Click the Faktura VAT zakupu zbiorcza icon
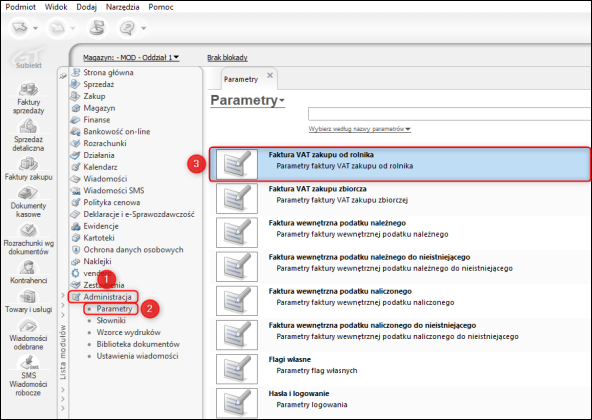592x420 pixels. (237, 198)
